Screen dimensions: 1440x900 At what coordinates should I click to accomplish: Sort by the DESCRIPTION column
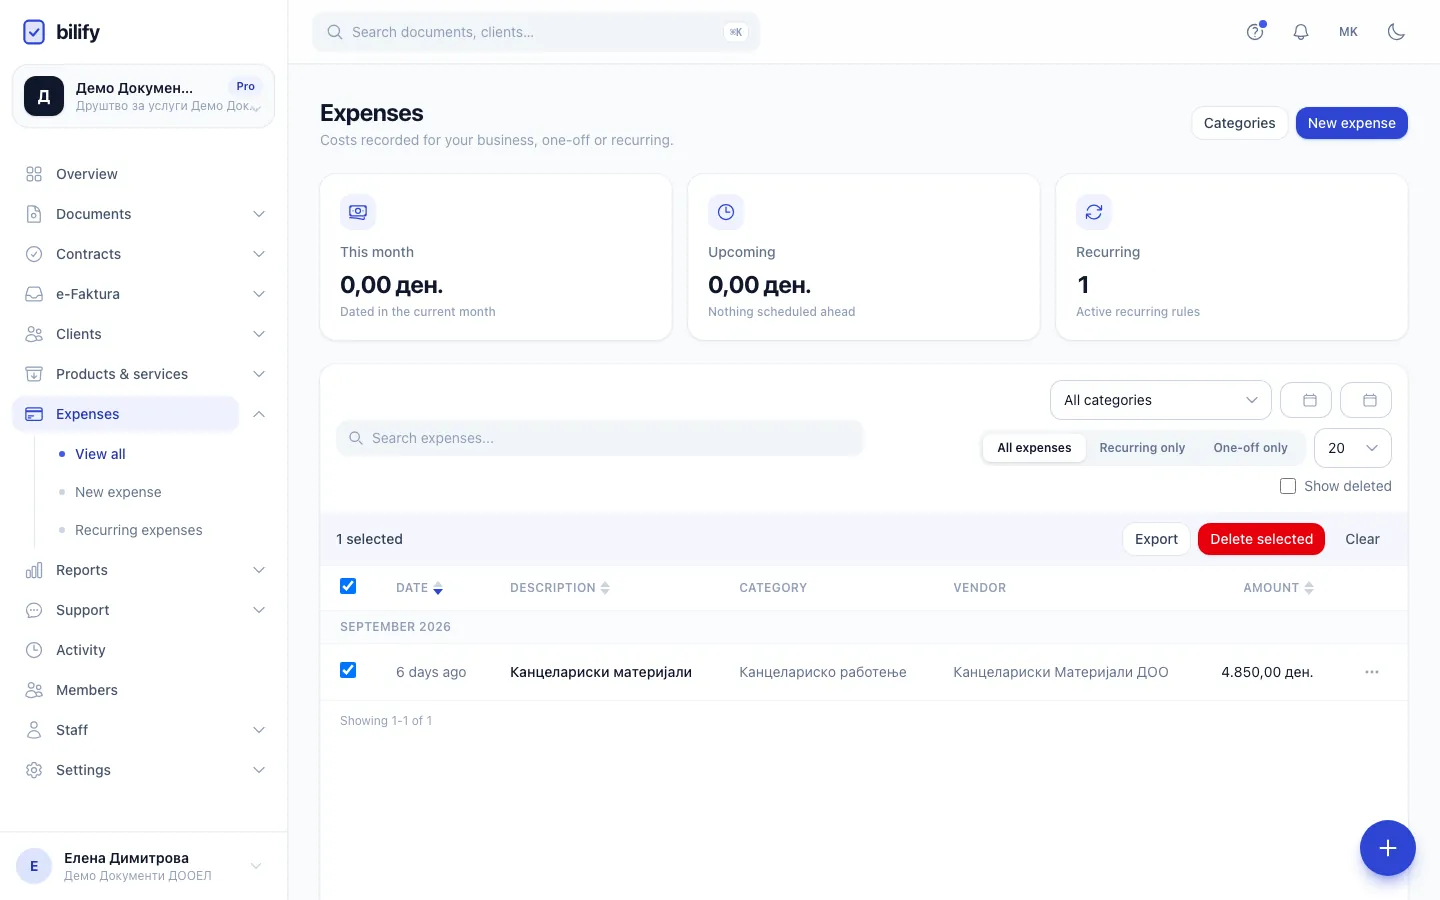click(560, 588)
